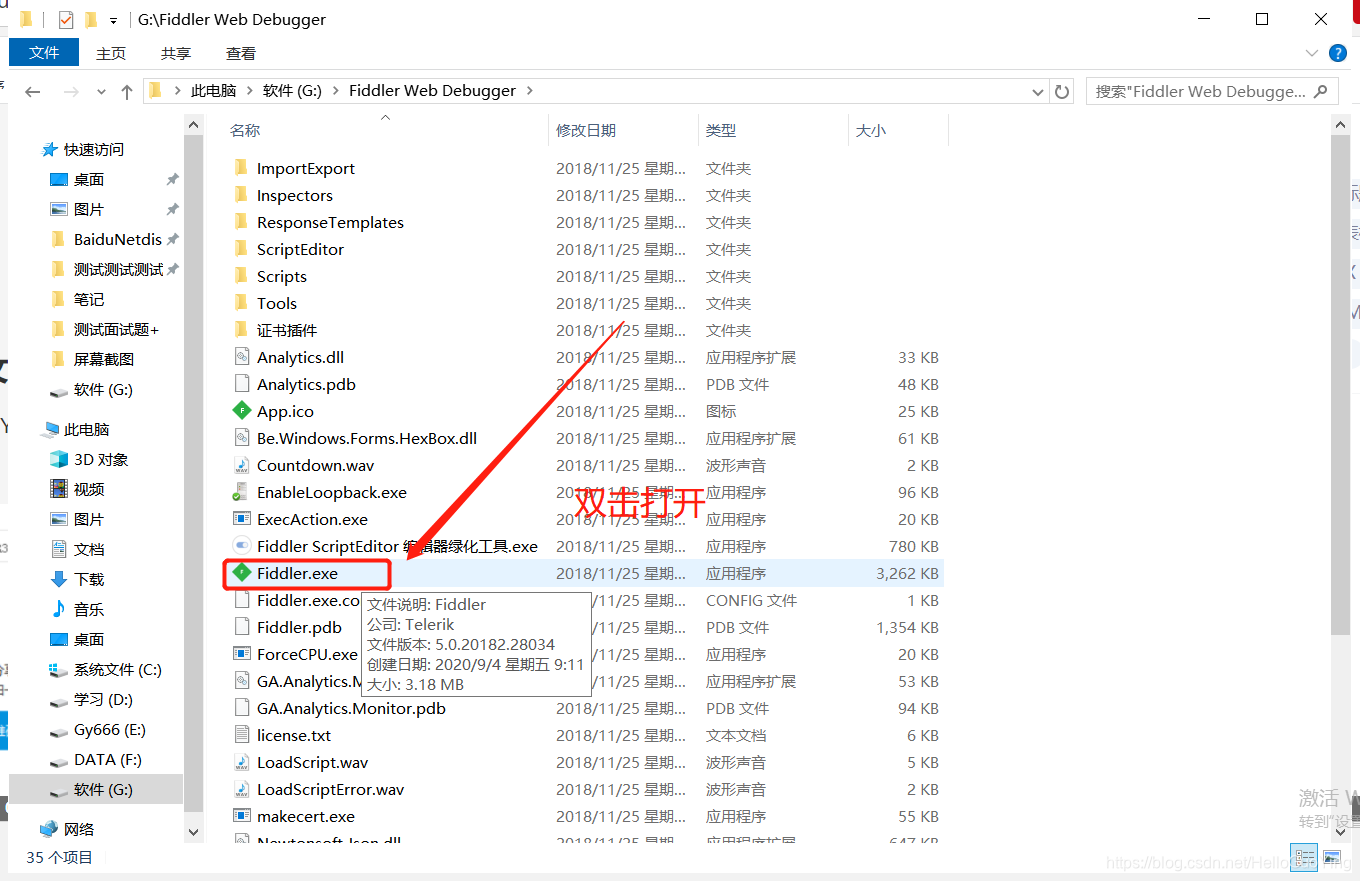Select makecert.exe file
This screenshot has height=881, width=1360.
[x=305, y=816]
